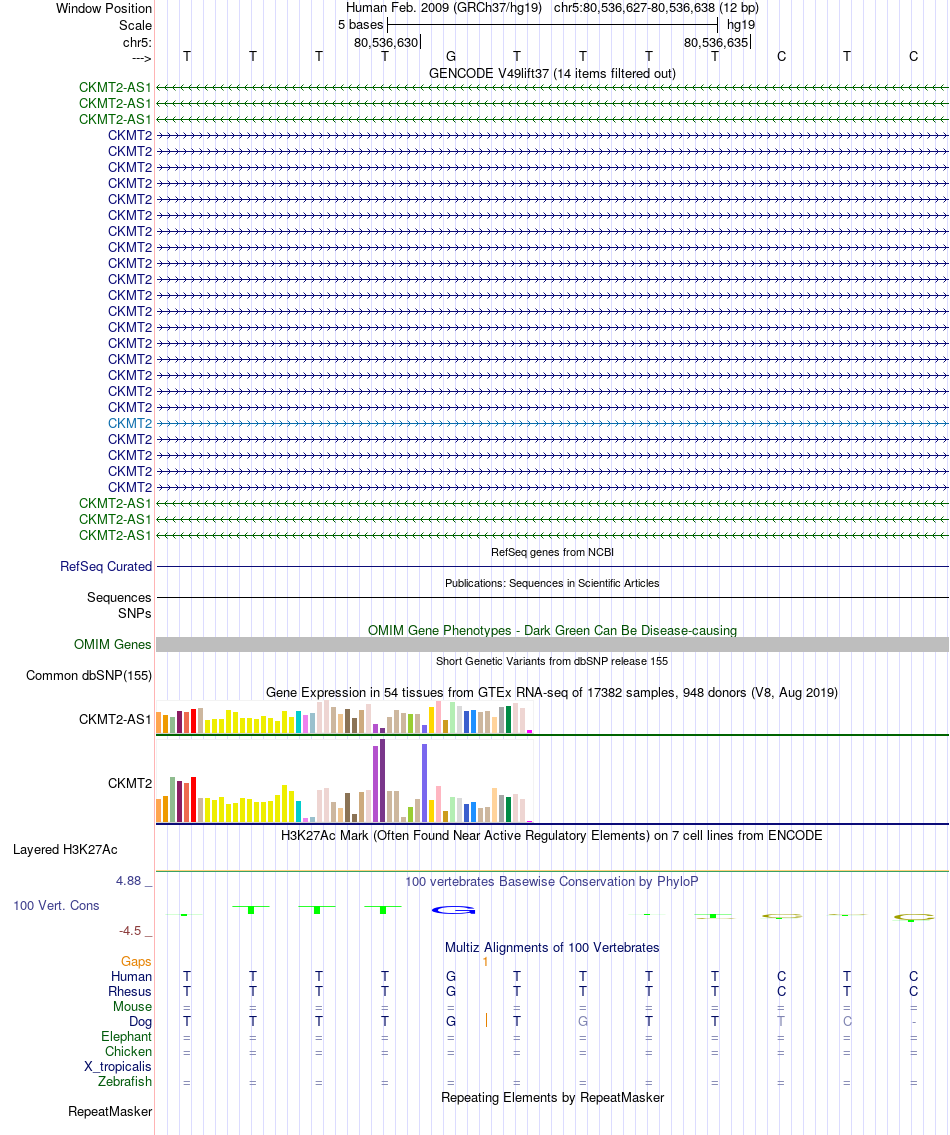Click the orange 1 in the Gaps row
950x1135 pixels.
[x=485, y=962]
